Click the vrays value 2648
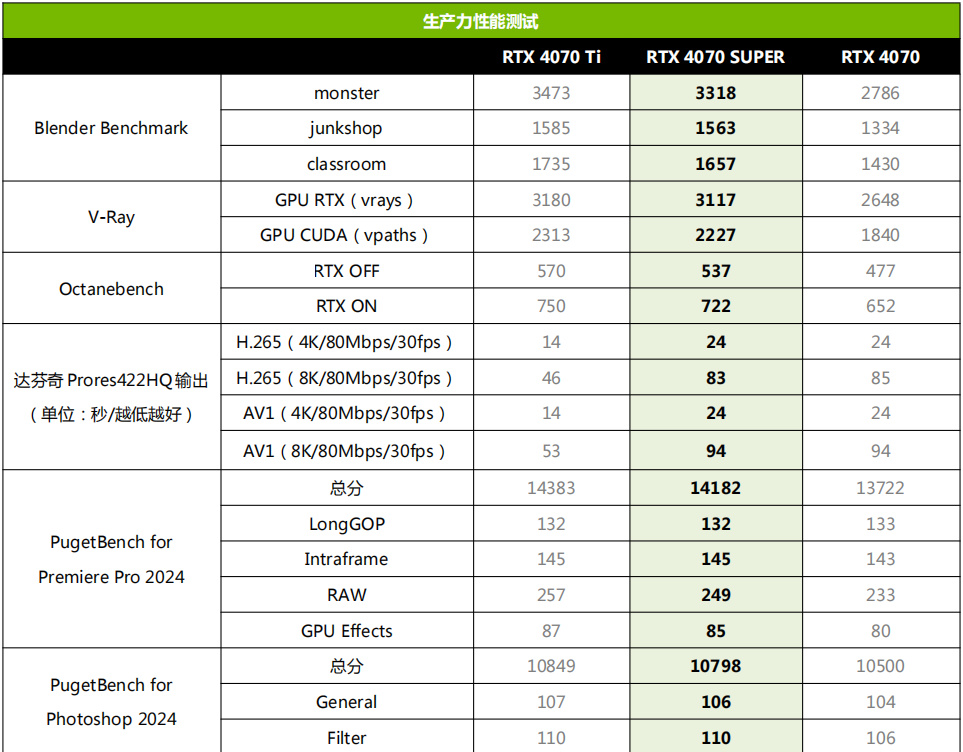This screenshot has height=752, width=963. (880, 200)
